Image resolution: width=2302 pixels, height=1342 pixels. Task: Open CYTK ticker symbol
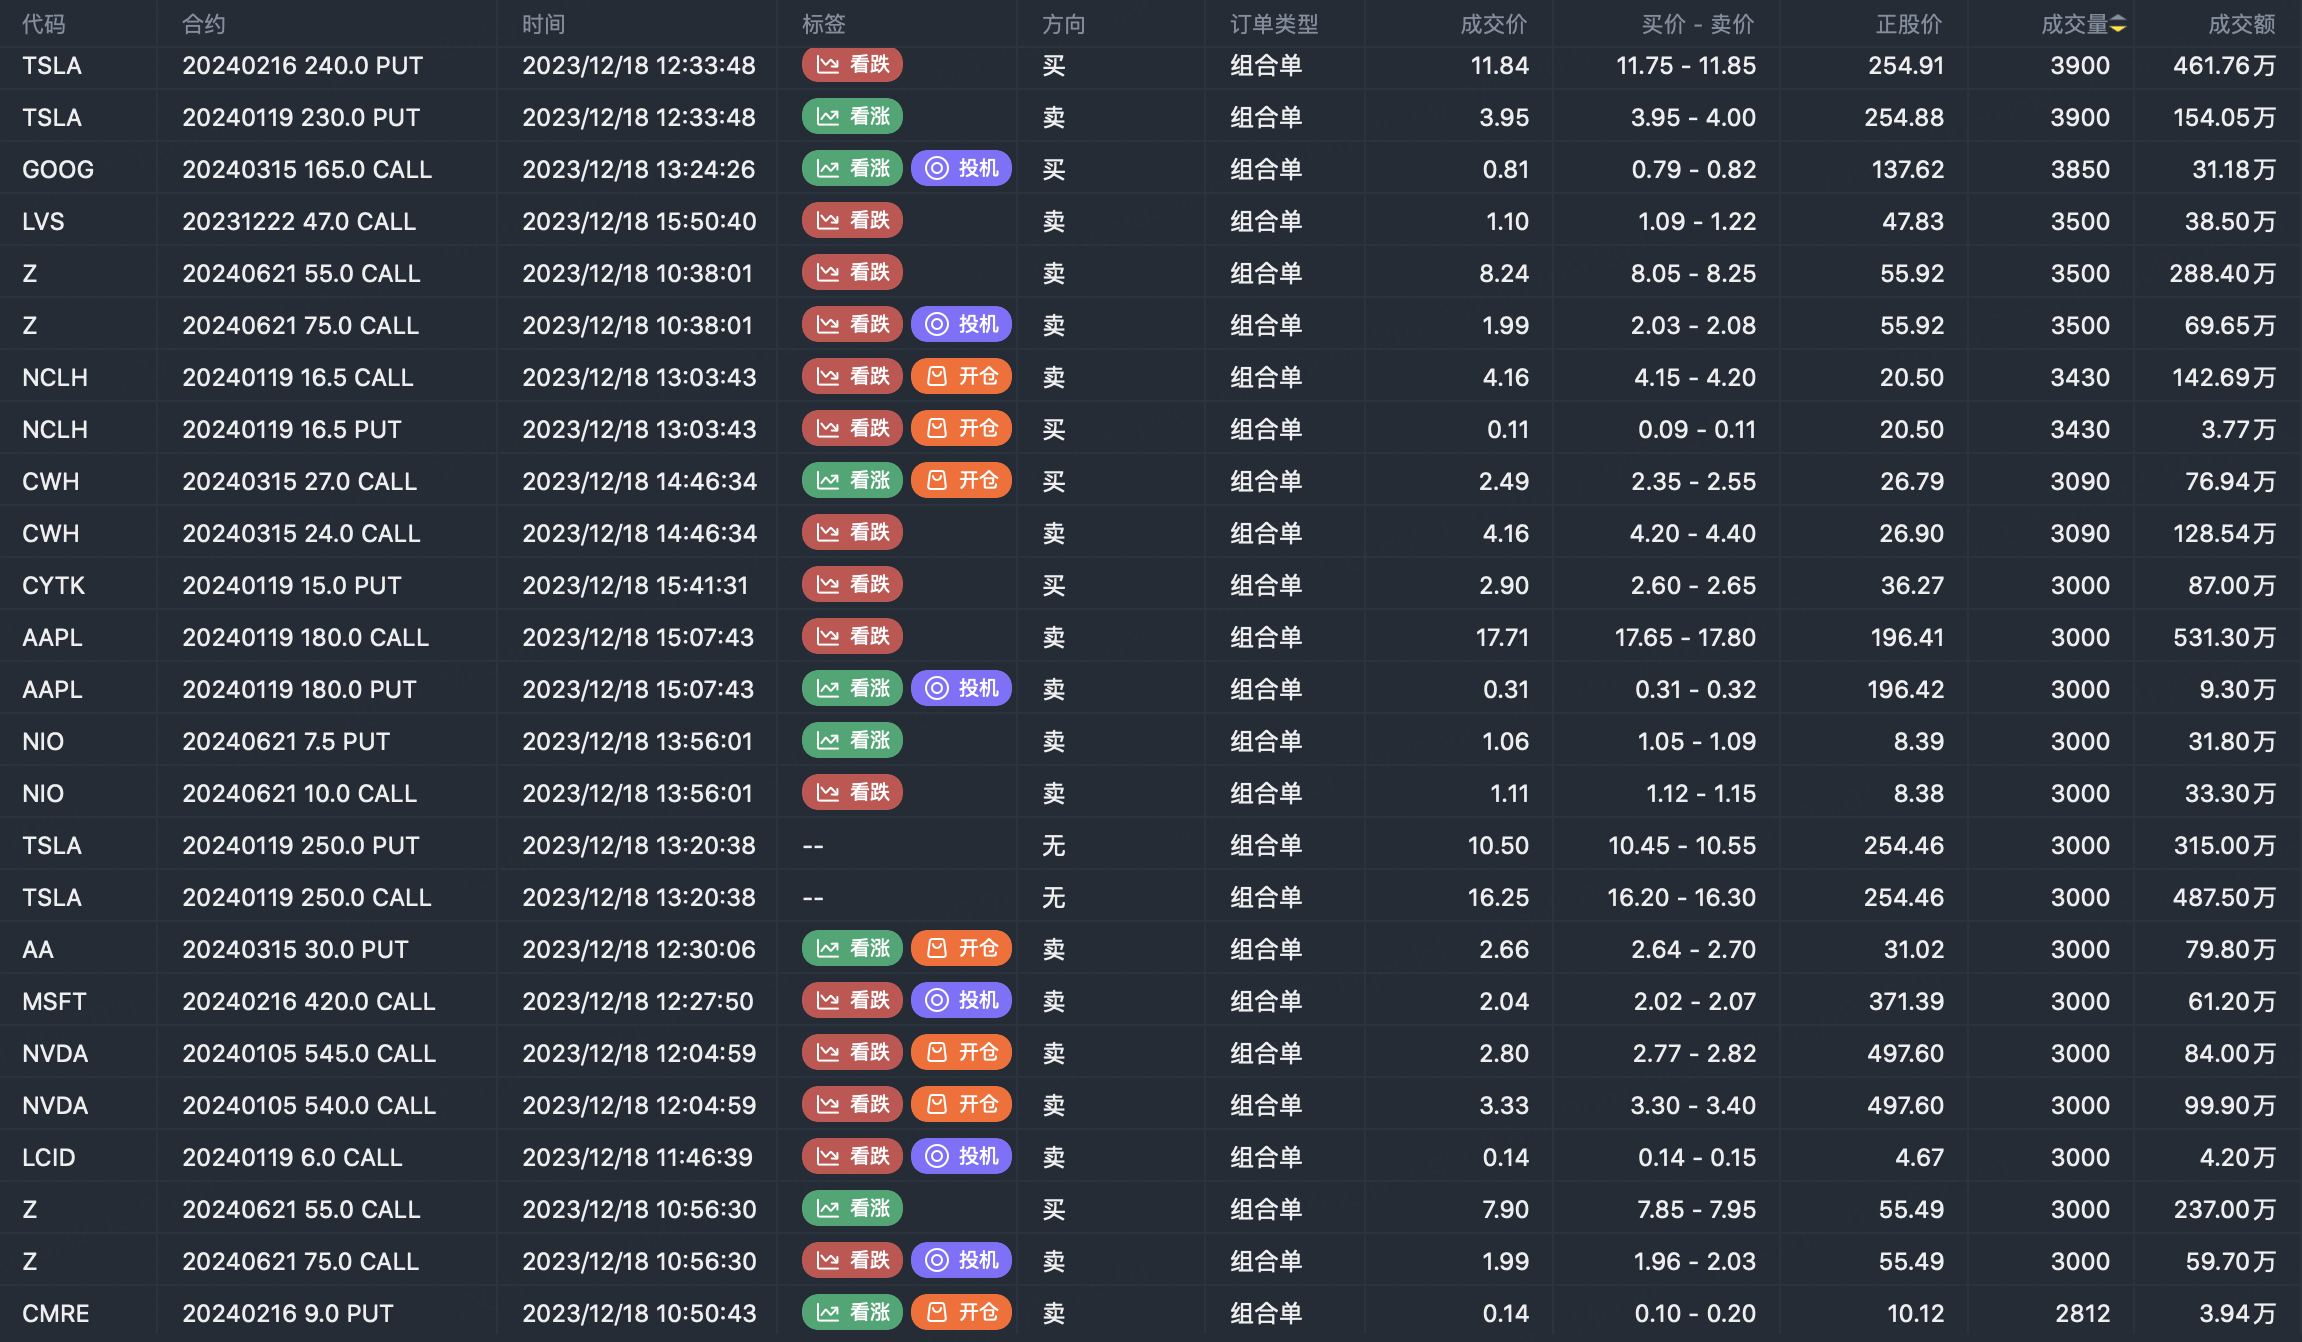(x=54, y=585)
